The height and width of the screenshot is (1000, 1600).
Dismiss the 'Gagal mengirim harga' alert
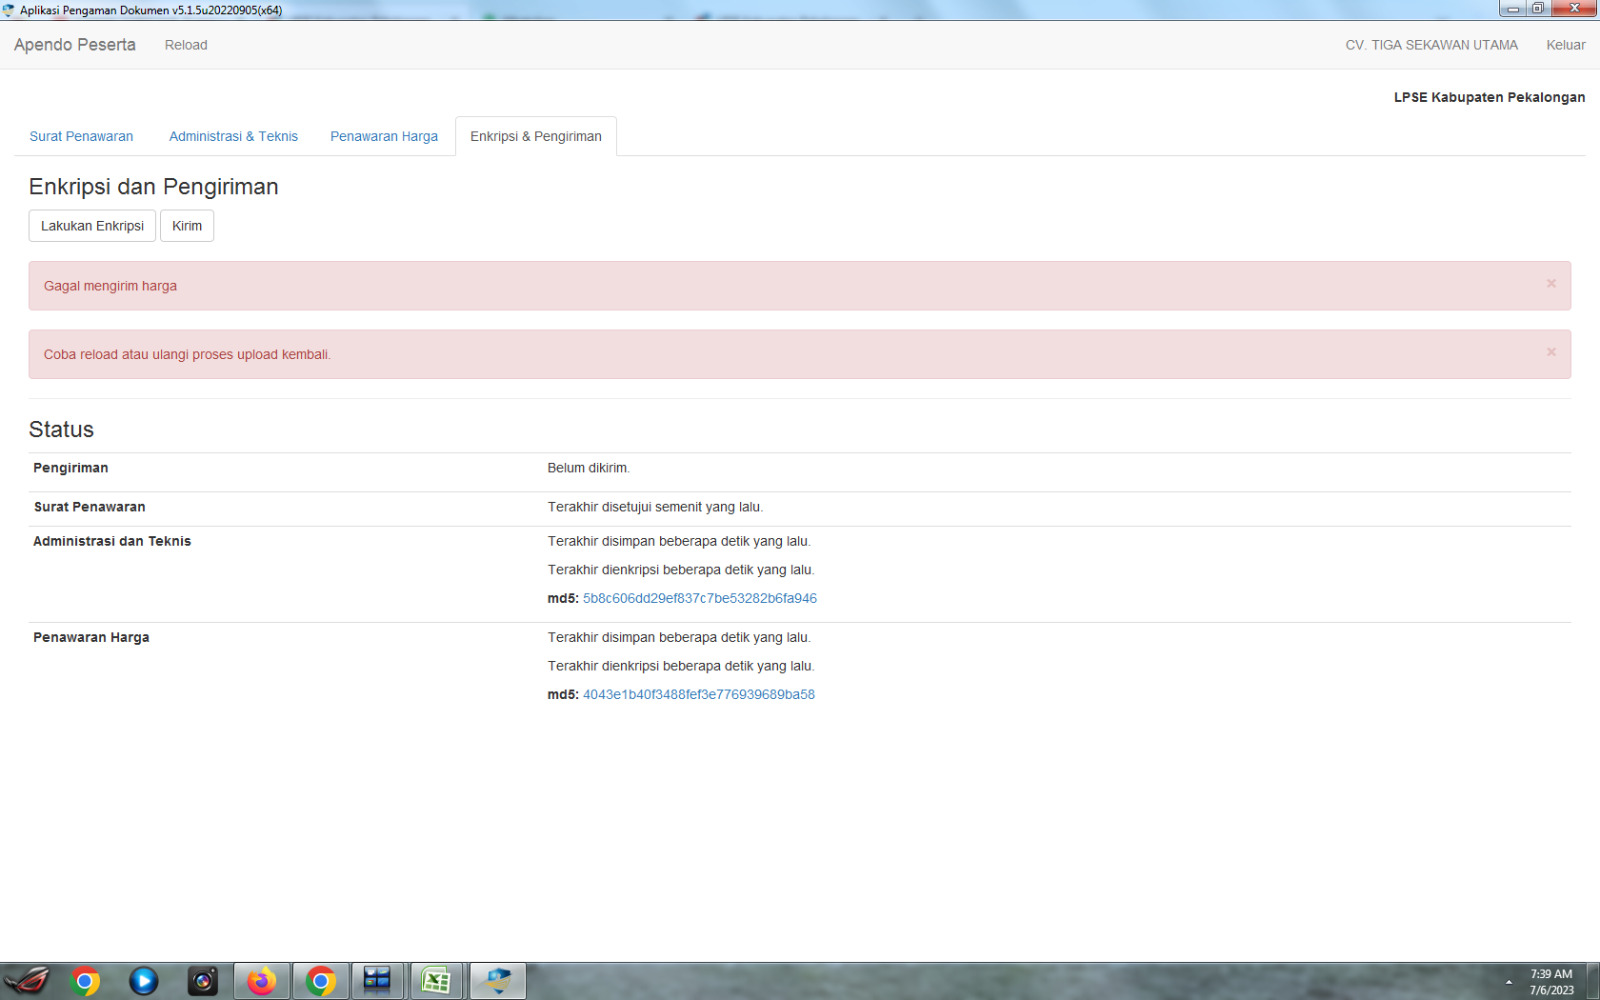1551,284
